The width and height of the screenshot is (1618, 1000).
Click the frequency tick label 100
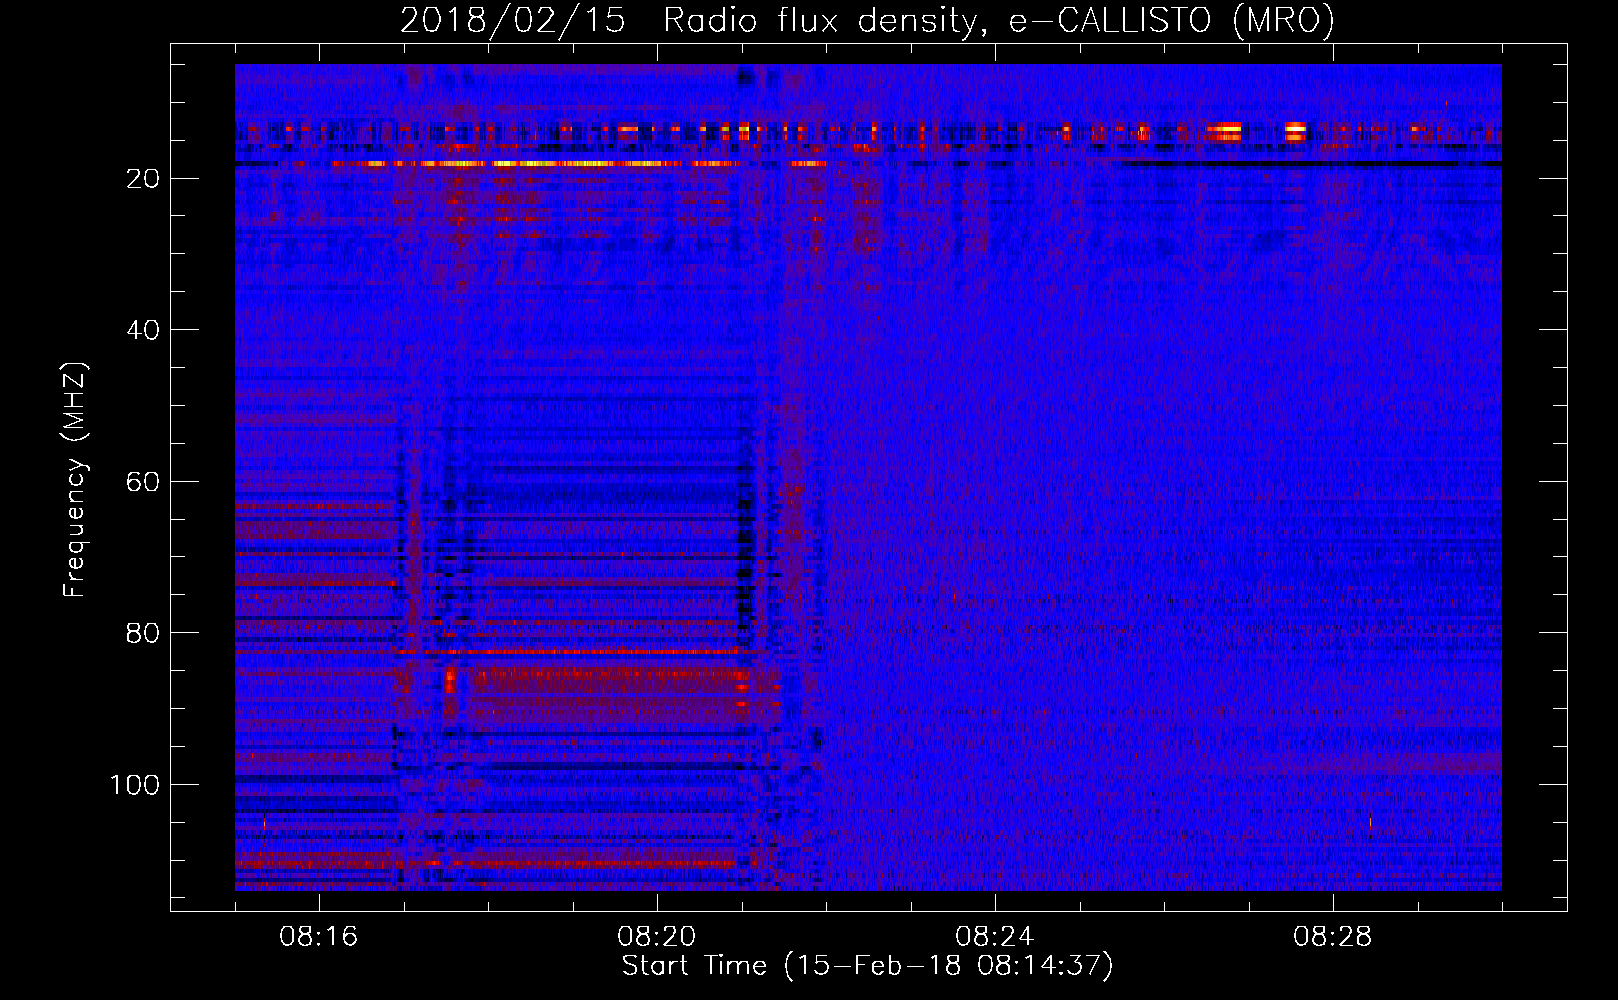click(135, 785)
